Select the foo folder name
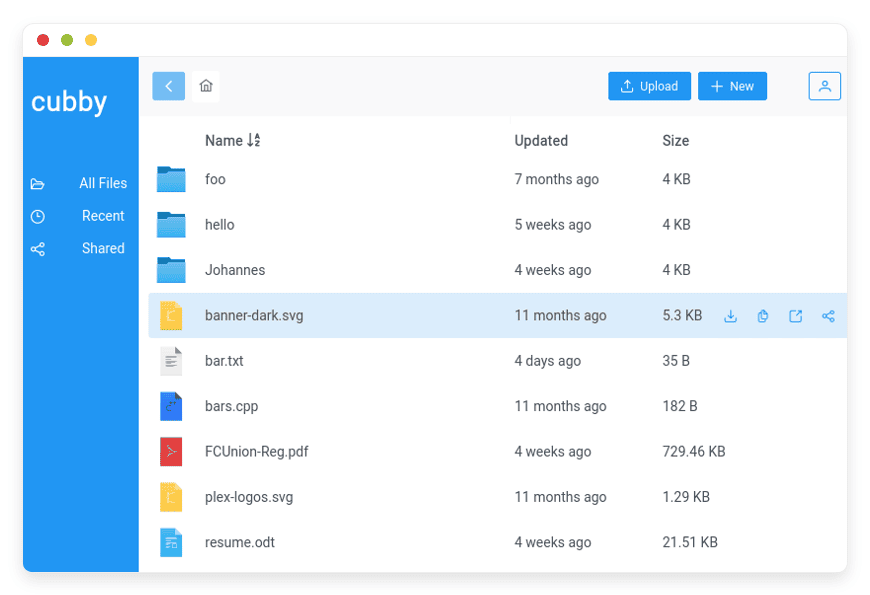 (215, 179)
